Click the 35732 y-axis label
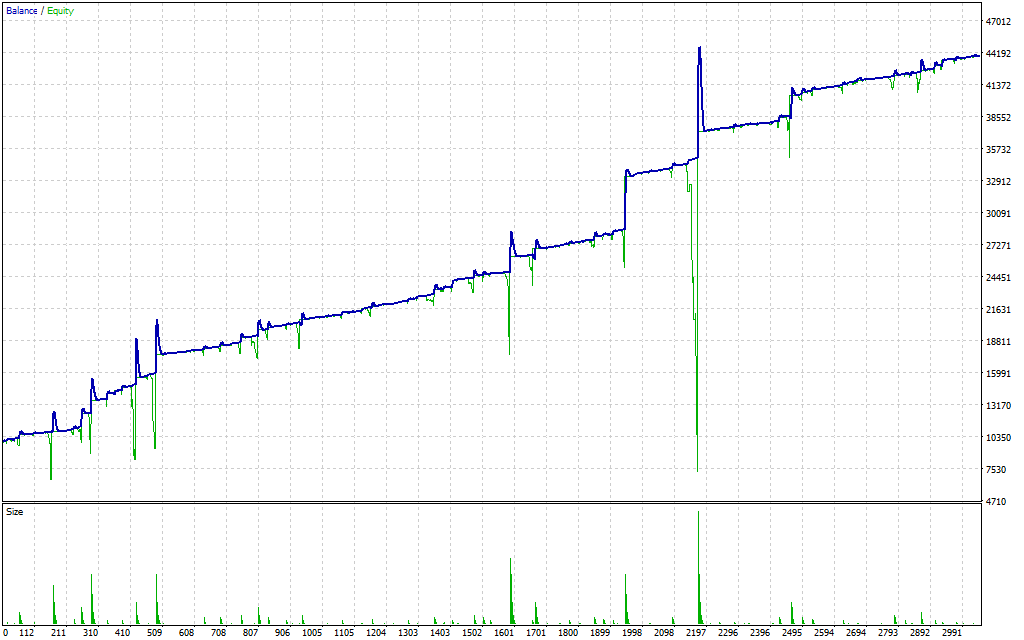 [999, 150]
